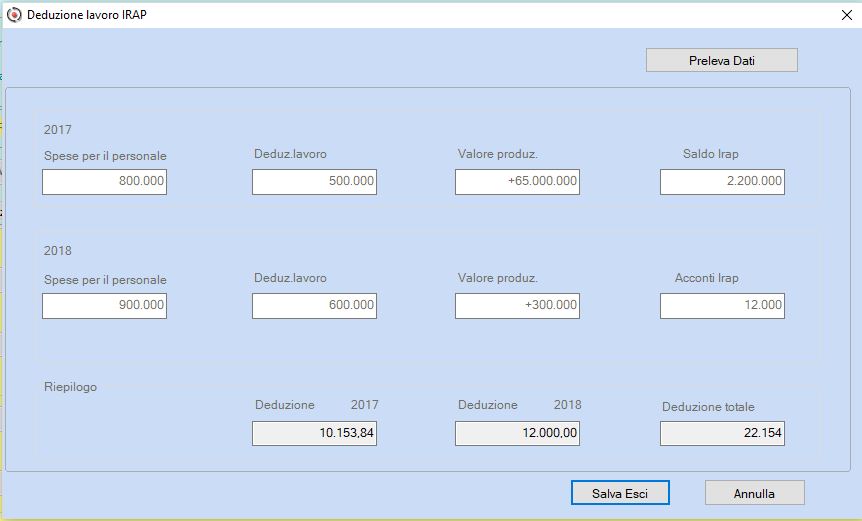Viewport: 862px width, 521px height.
Task: Select the 2017 Spese per il personale field
Action: point(104,182)
